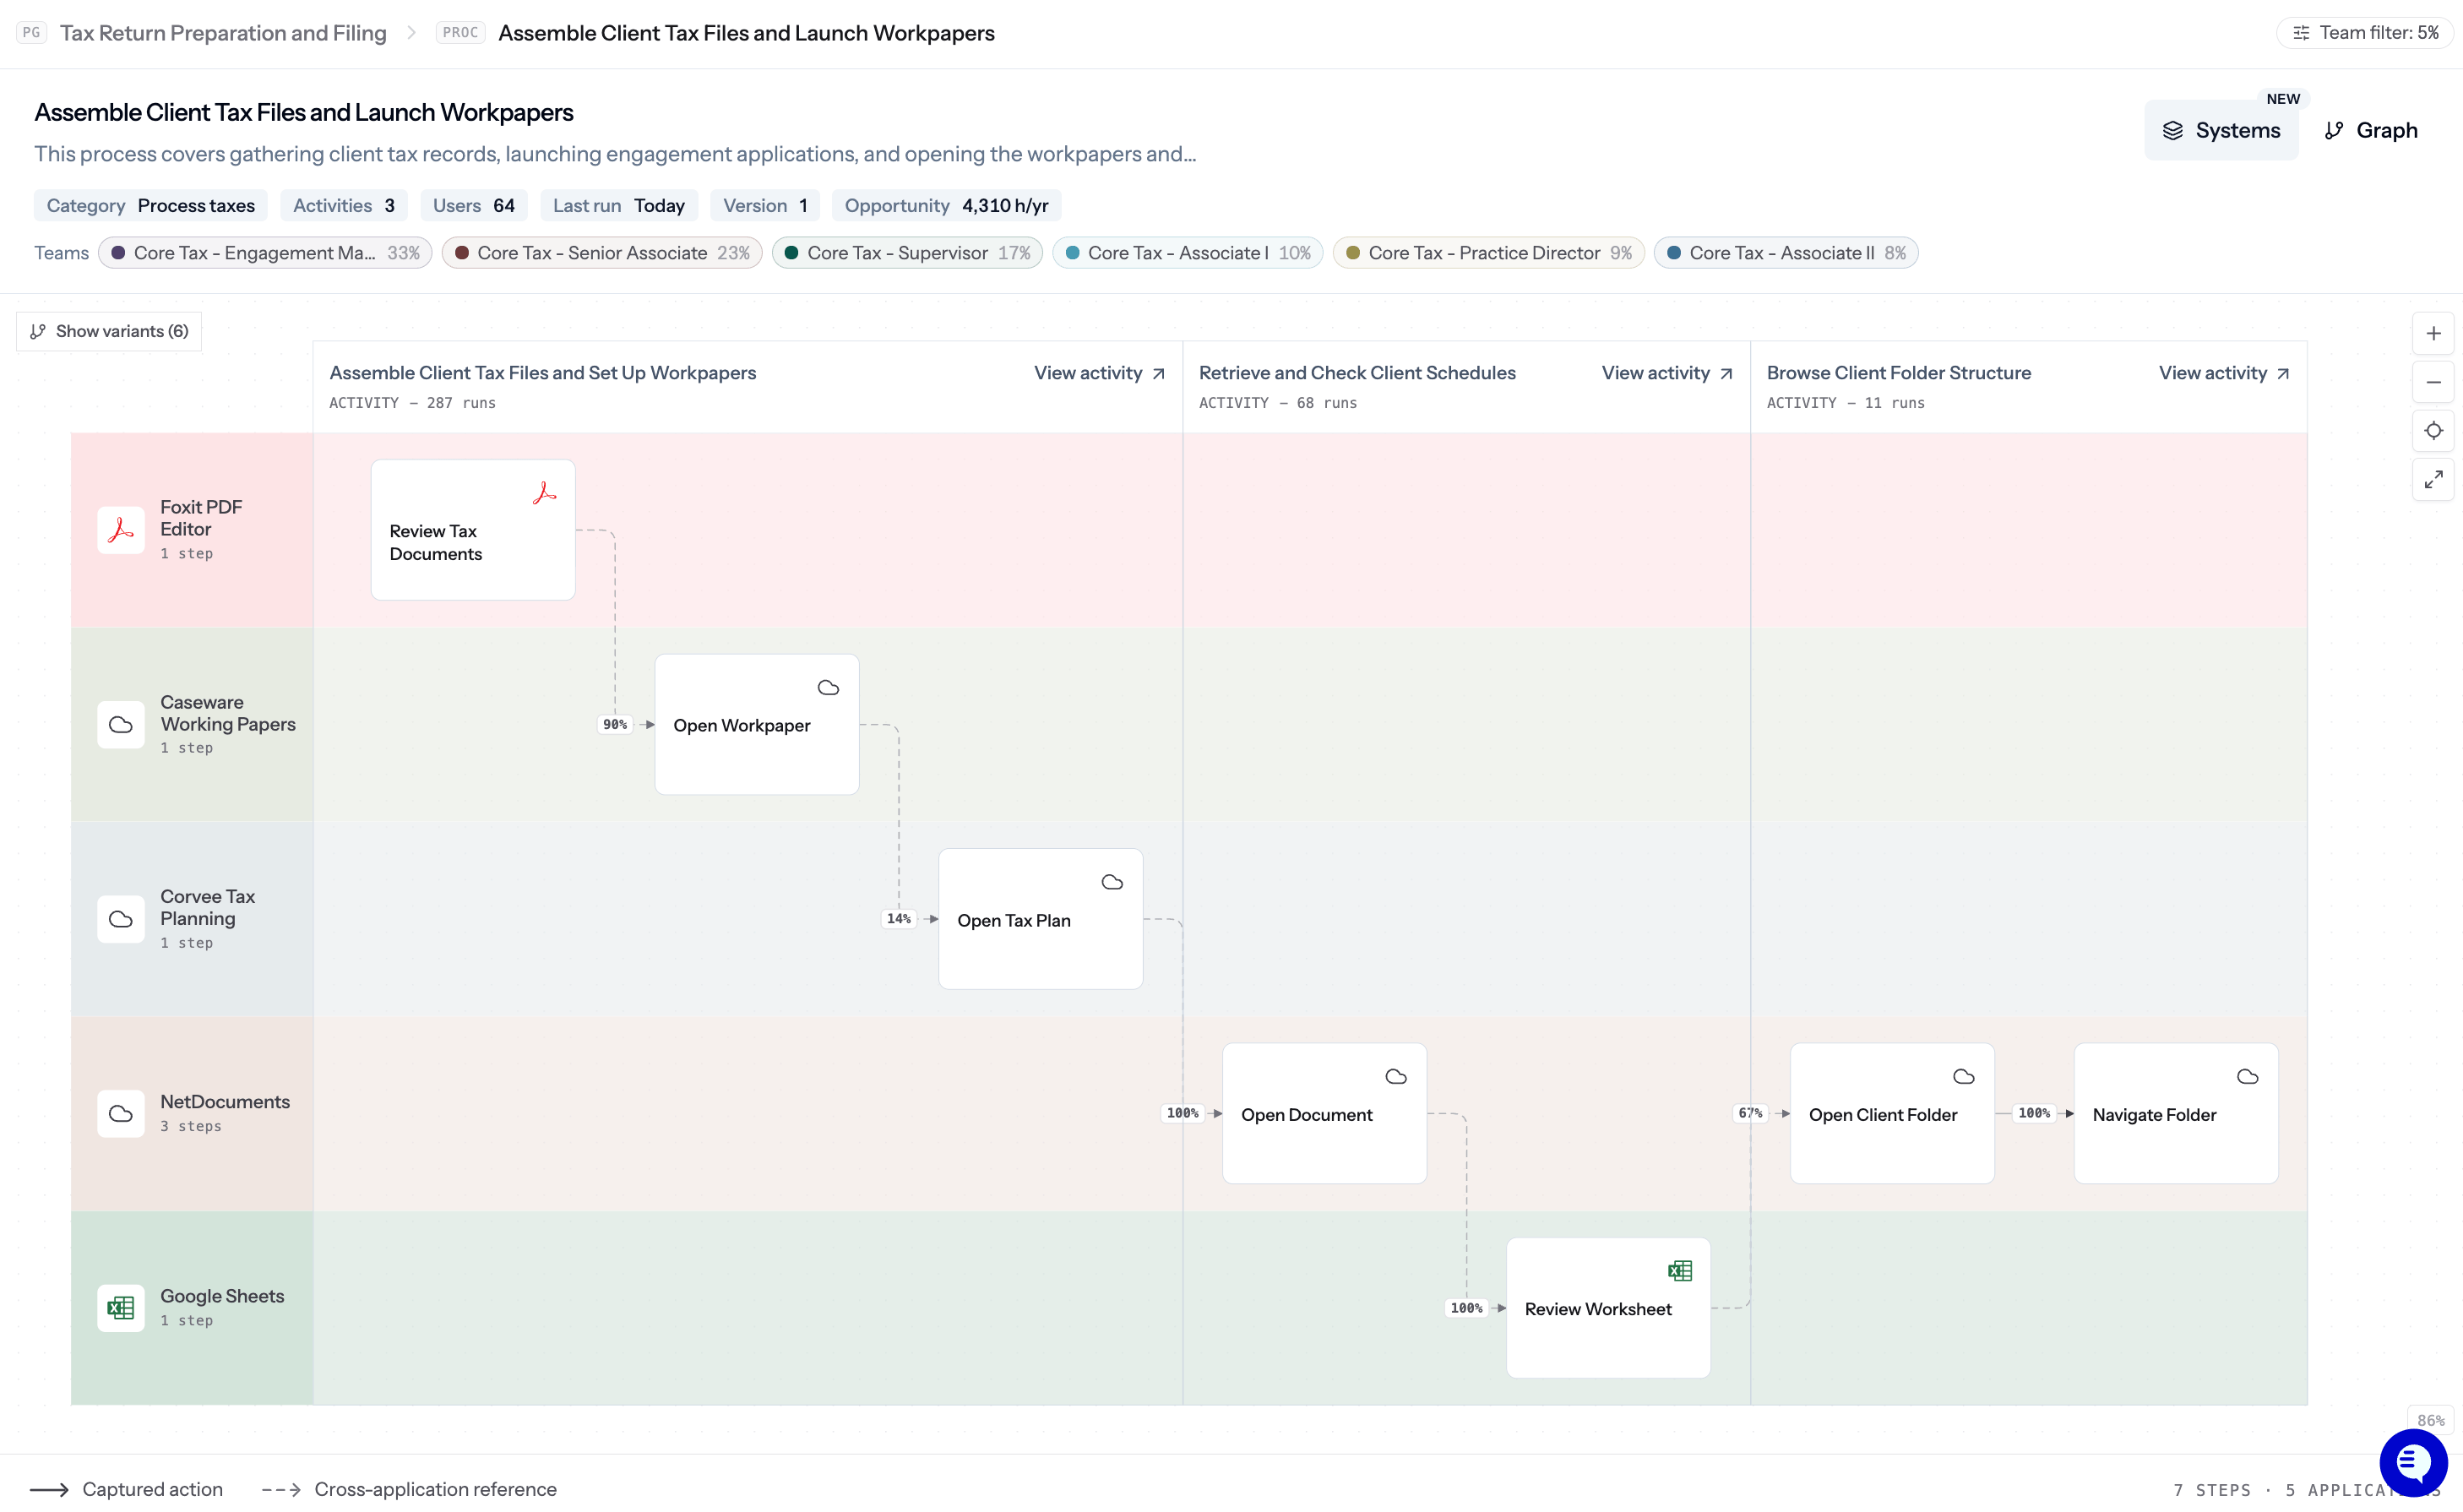Click the PROC badge in breadcrumb

point(460,33)
